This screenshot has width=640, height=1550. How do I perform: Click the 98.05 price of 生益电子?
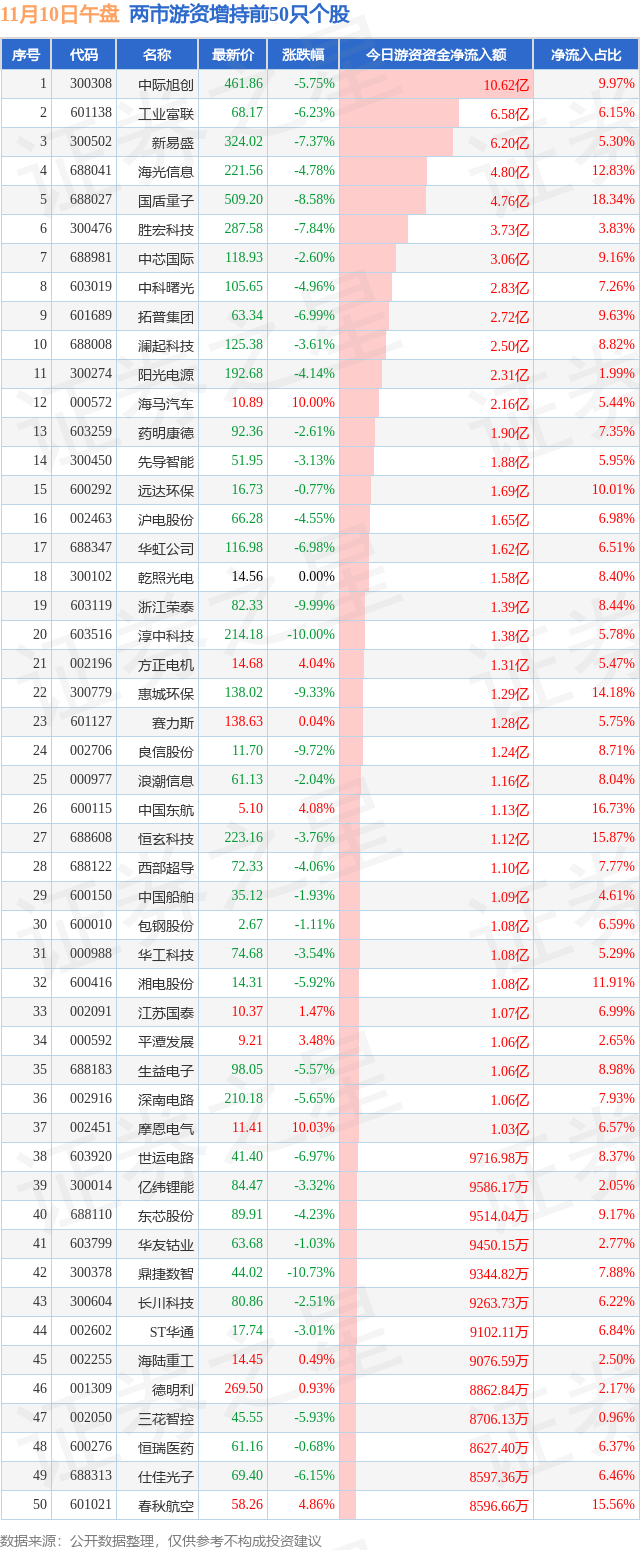[x=248, y=1070]
